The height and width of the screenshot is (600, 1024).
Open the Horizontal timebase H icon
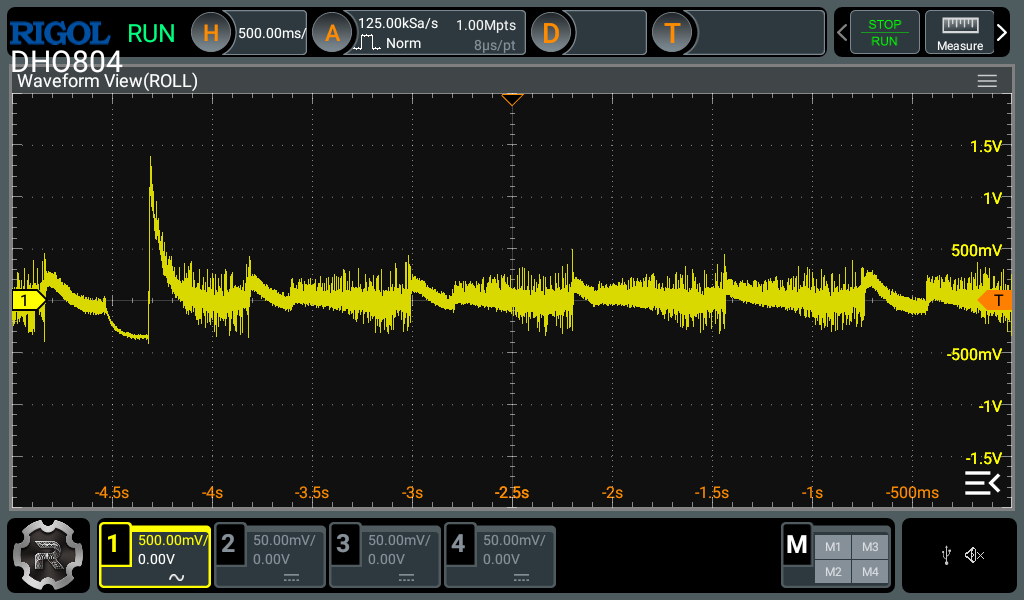pyautogui.click(x=210, y=33)
